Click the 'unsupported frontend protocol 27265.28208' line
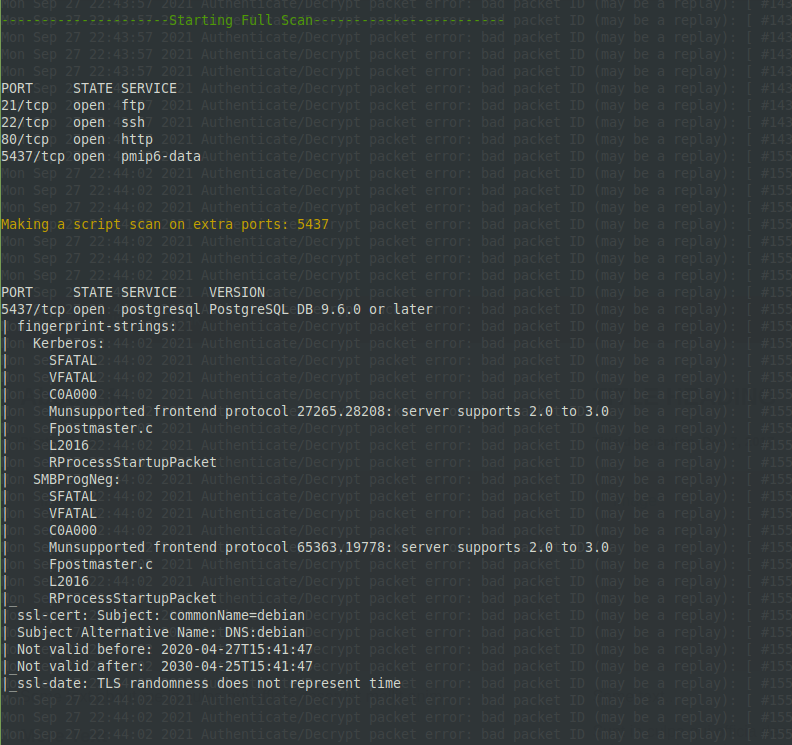Screen dimensions: 792x745 click(329, 412)
